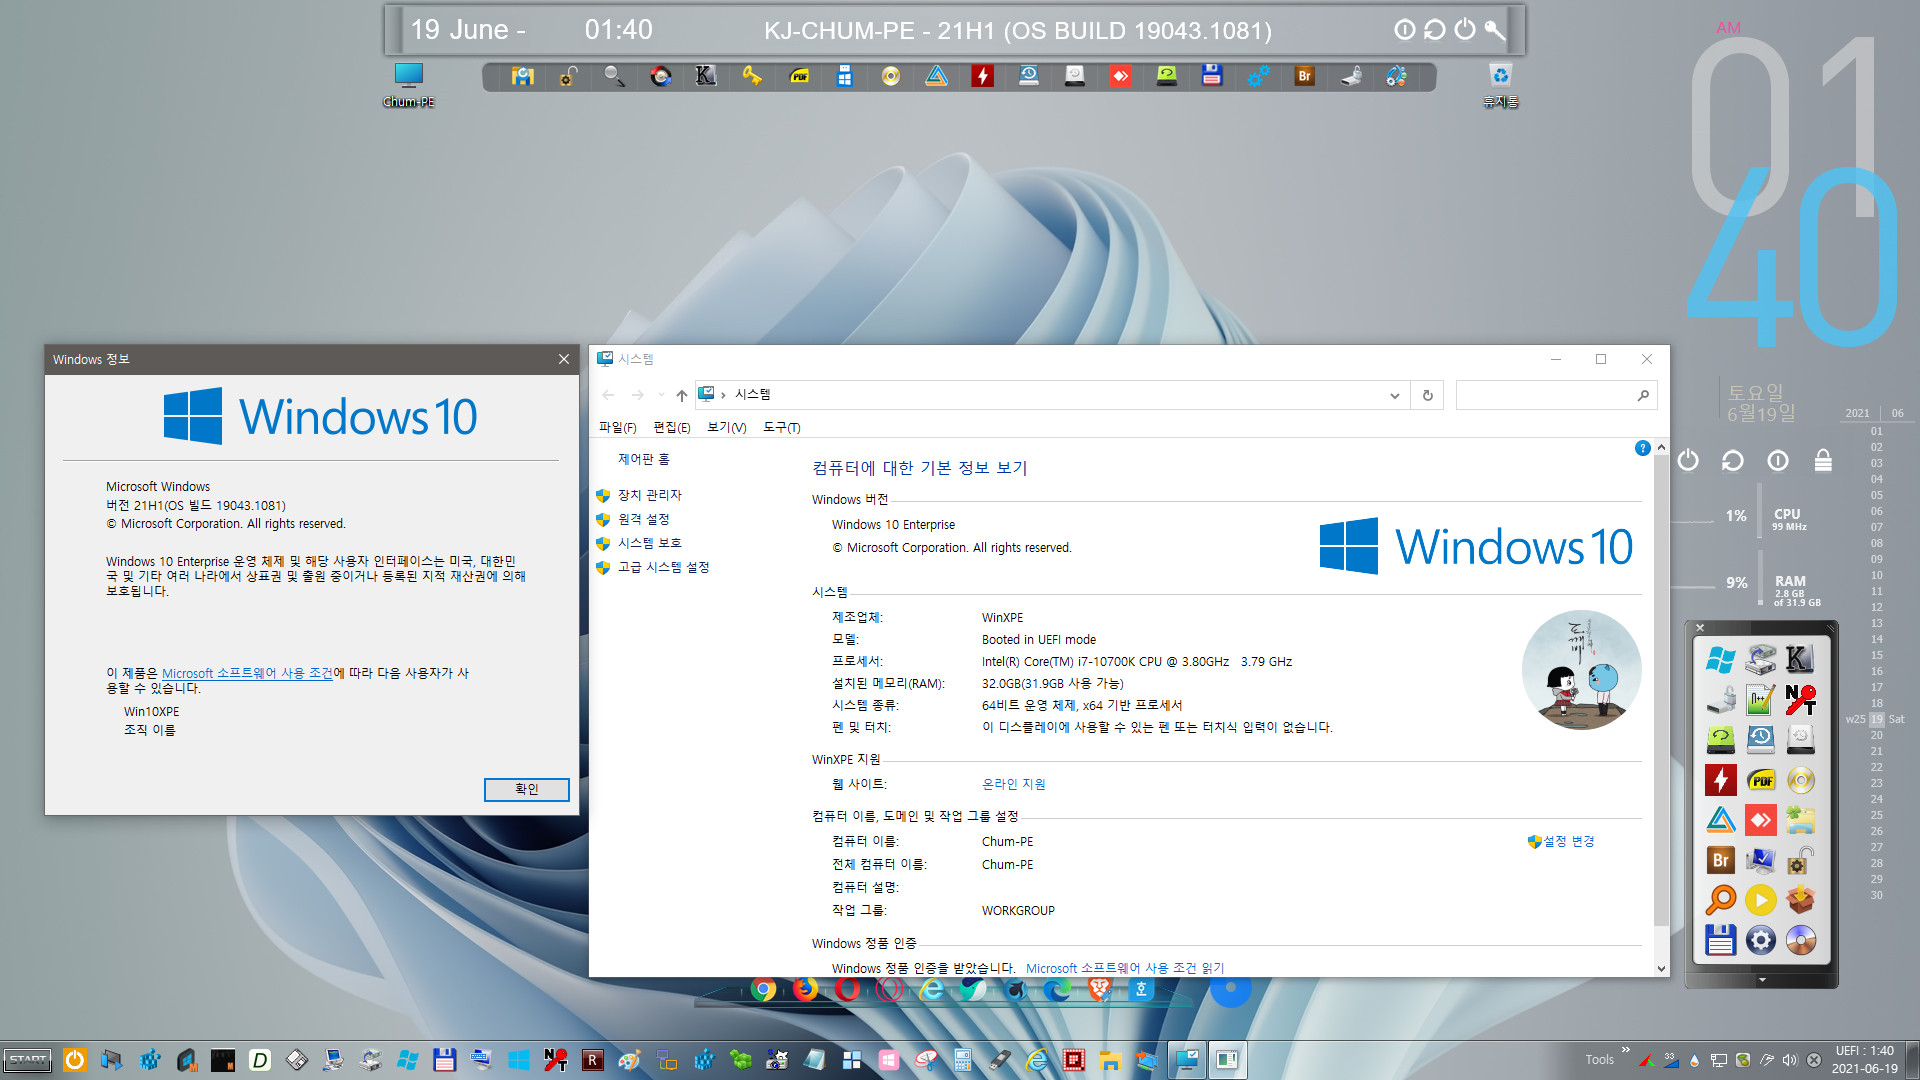Open the taskbar clock showing 2021-06-19

tap(1864, 1060)
